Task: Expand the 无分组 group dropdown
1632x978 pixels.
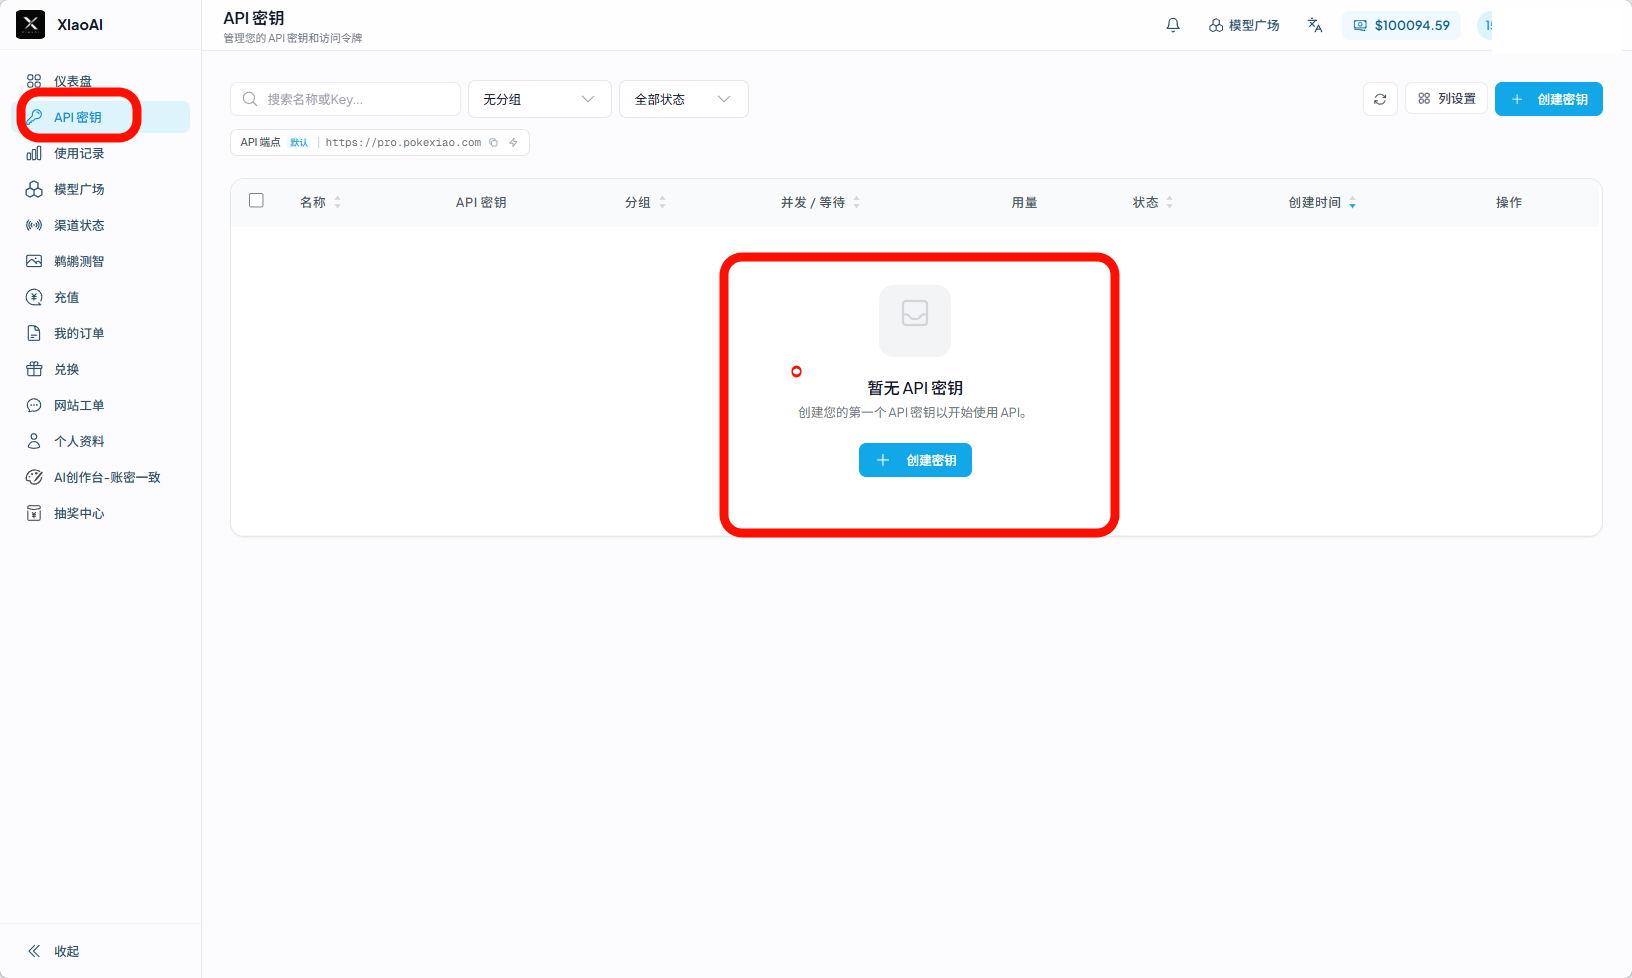Action: point(540,99)
